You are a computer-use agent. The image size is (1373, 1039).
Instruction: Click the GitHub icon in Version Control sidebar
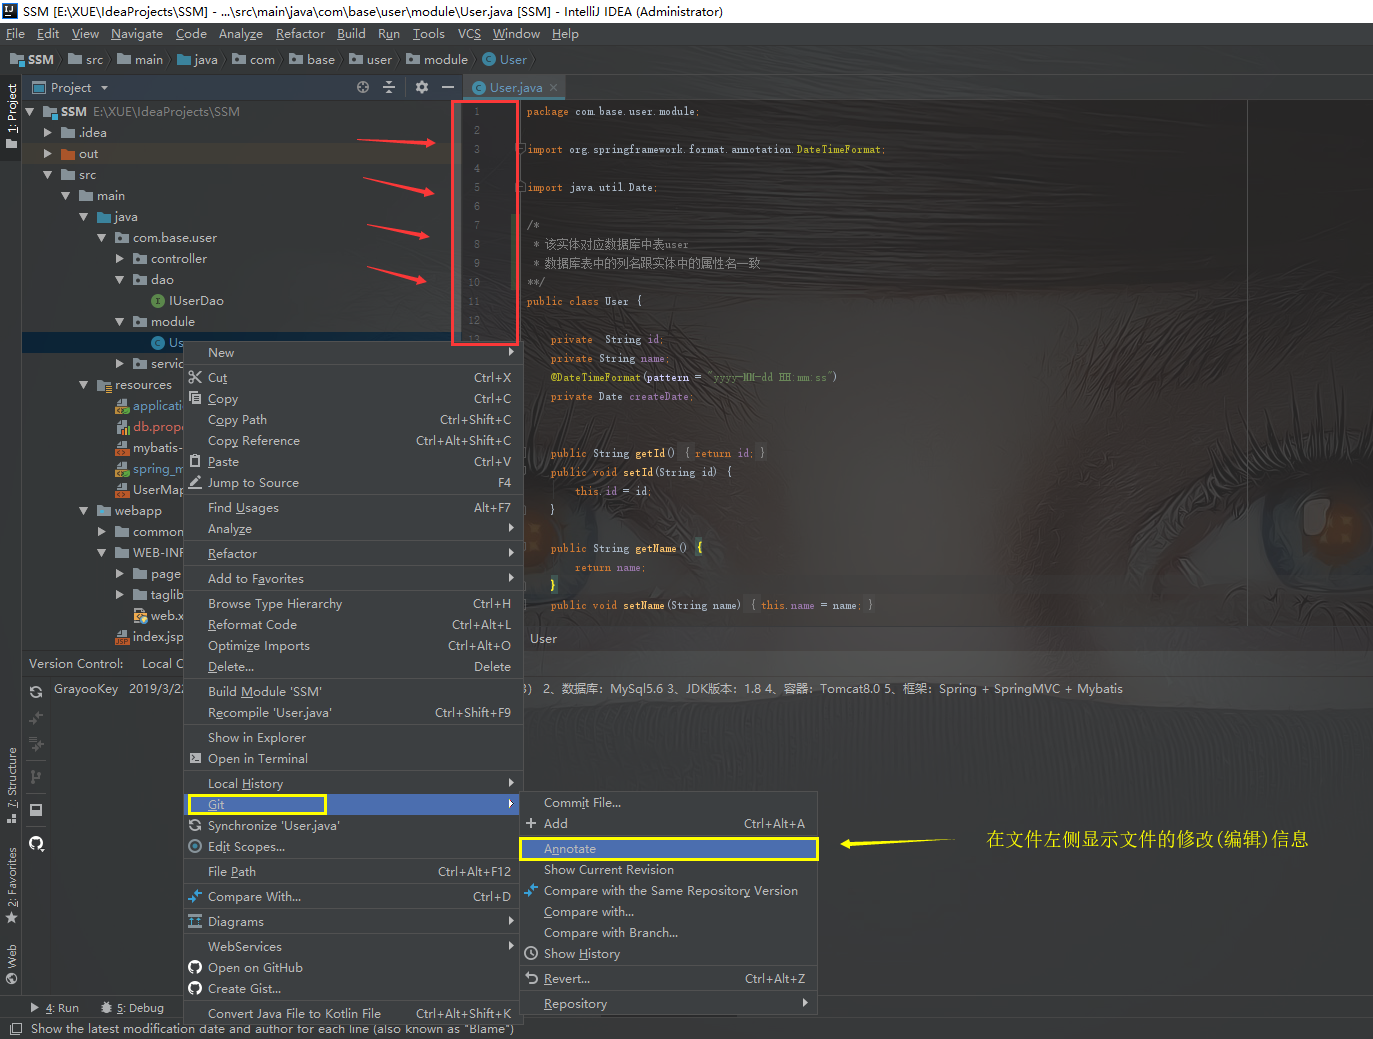(36, 843)
